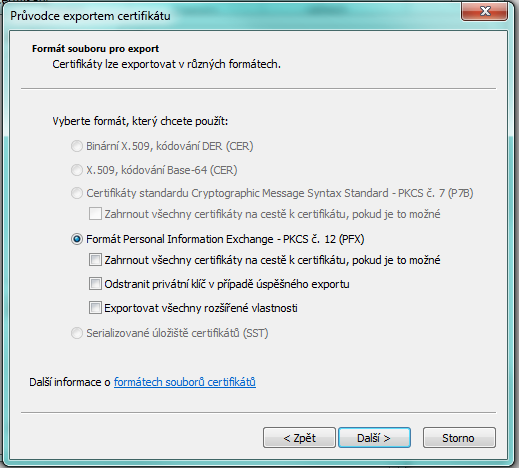Check 'Odstranit privátní klíč' after successful export
This screenshot has width=519, height=468.
point(95,284)
